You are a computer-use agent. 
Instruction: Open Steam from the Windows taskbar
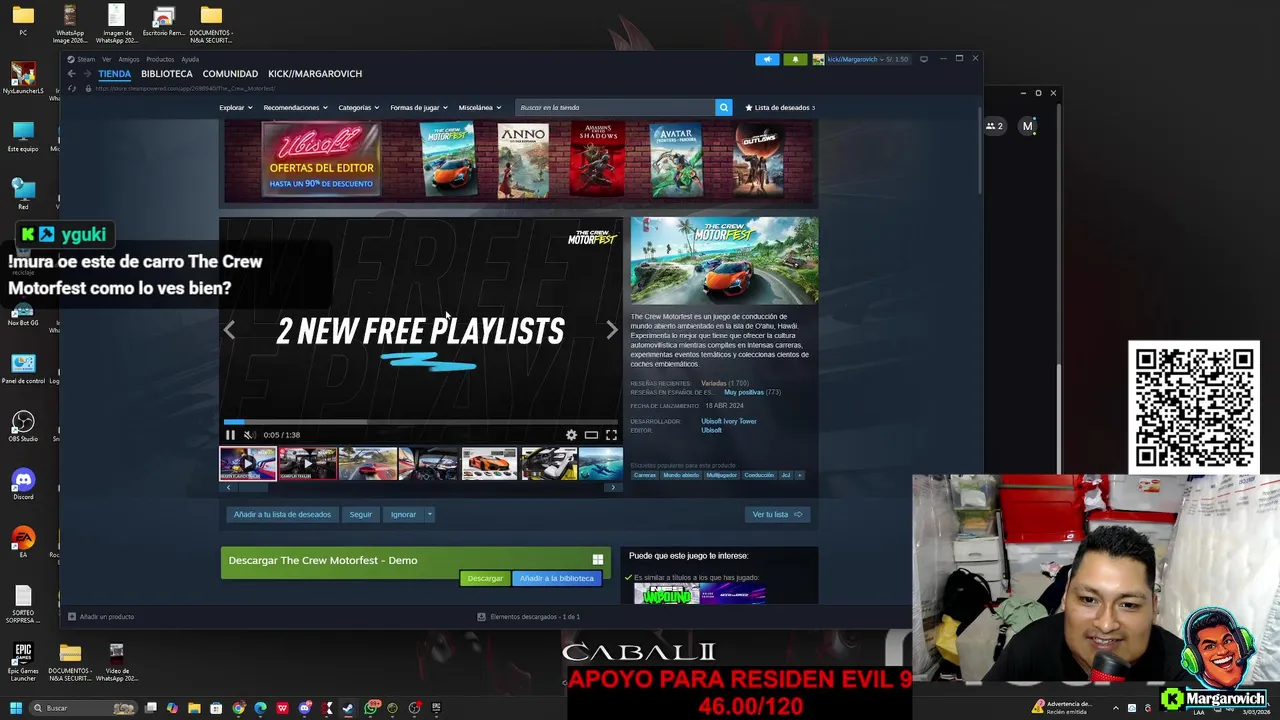(348, 708)
